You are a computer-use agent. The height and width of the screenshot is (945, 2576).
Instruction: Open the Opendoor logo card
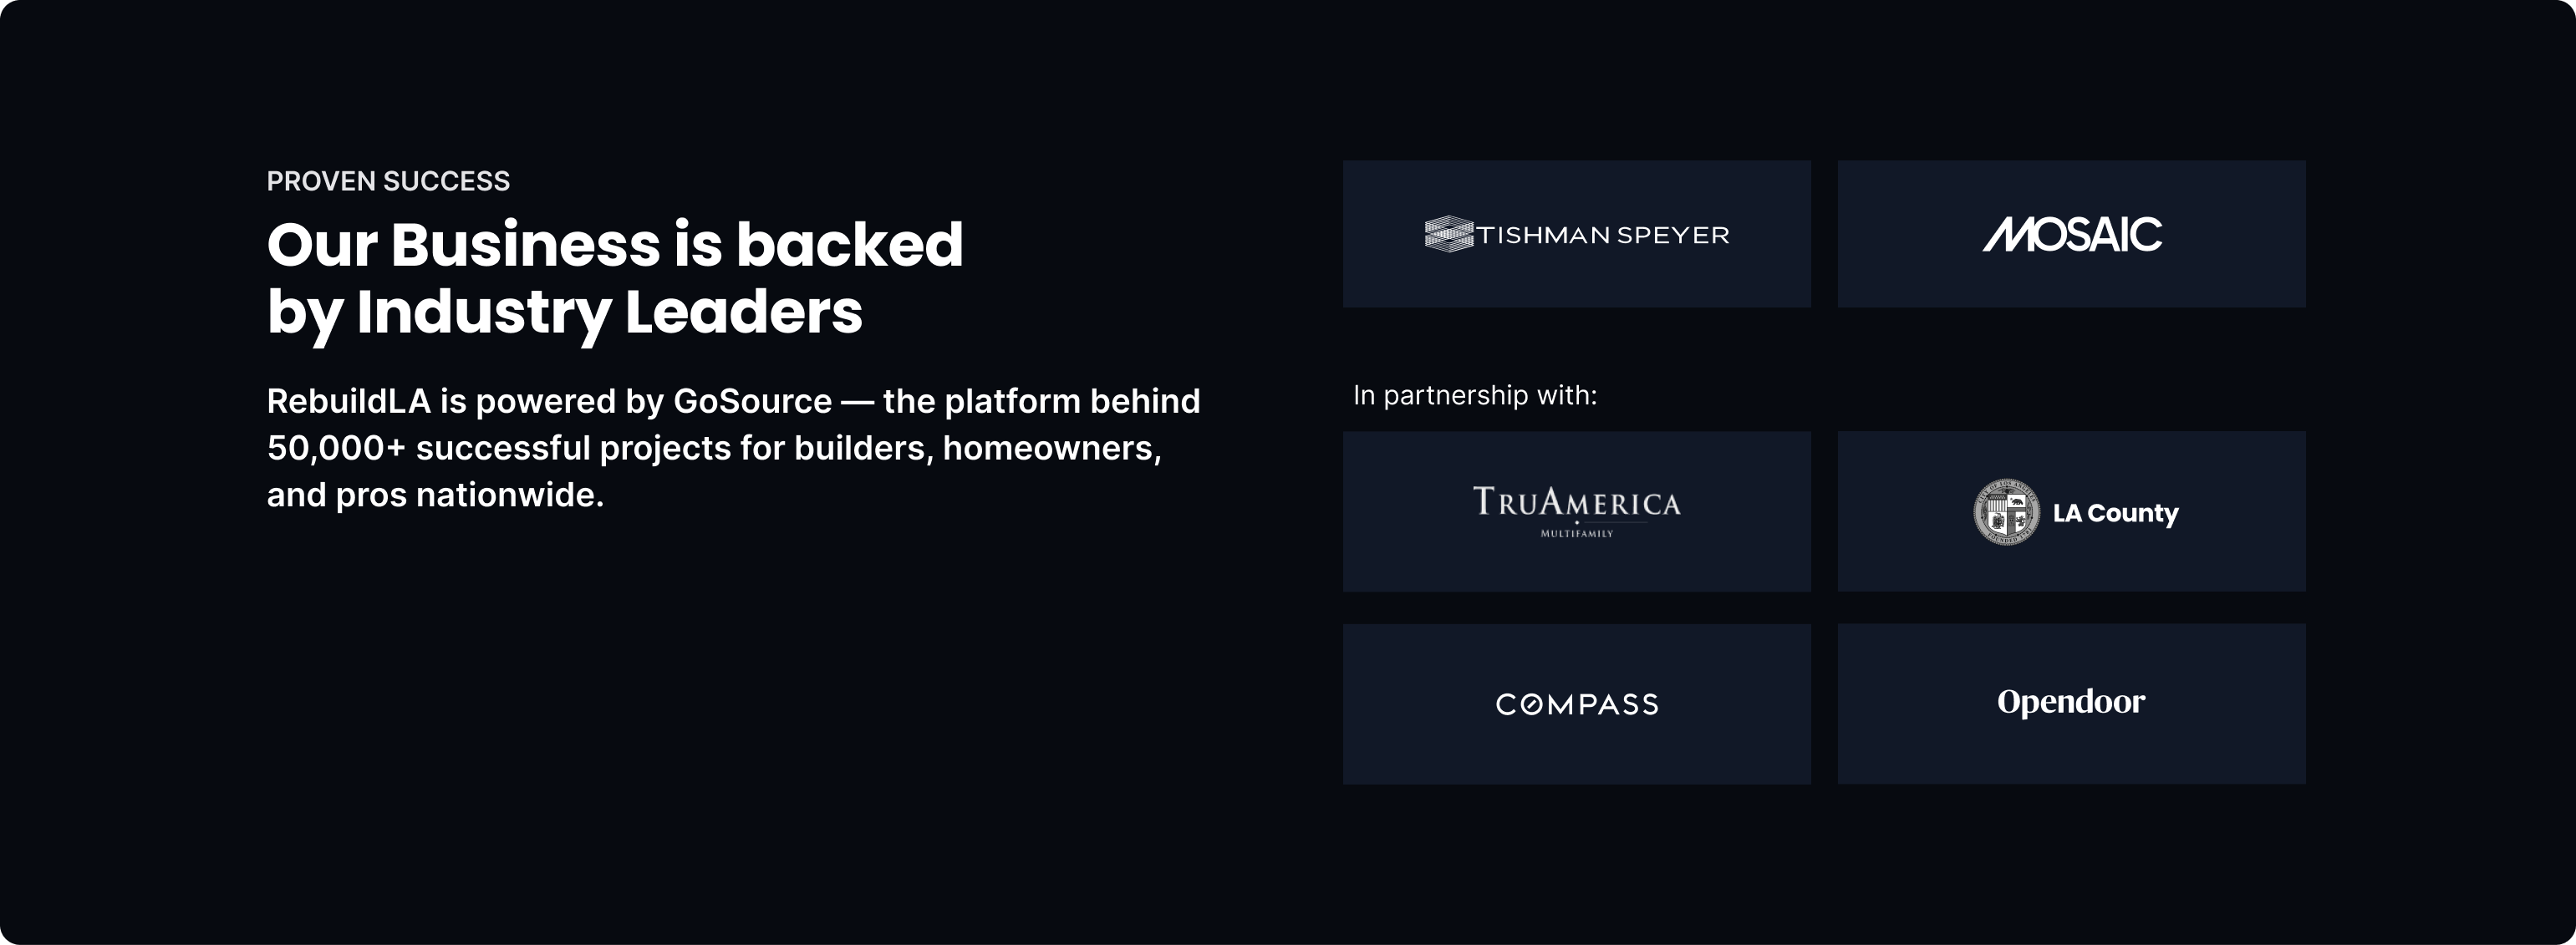pyautogui.click(x=2071, y=704)
